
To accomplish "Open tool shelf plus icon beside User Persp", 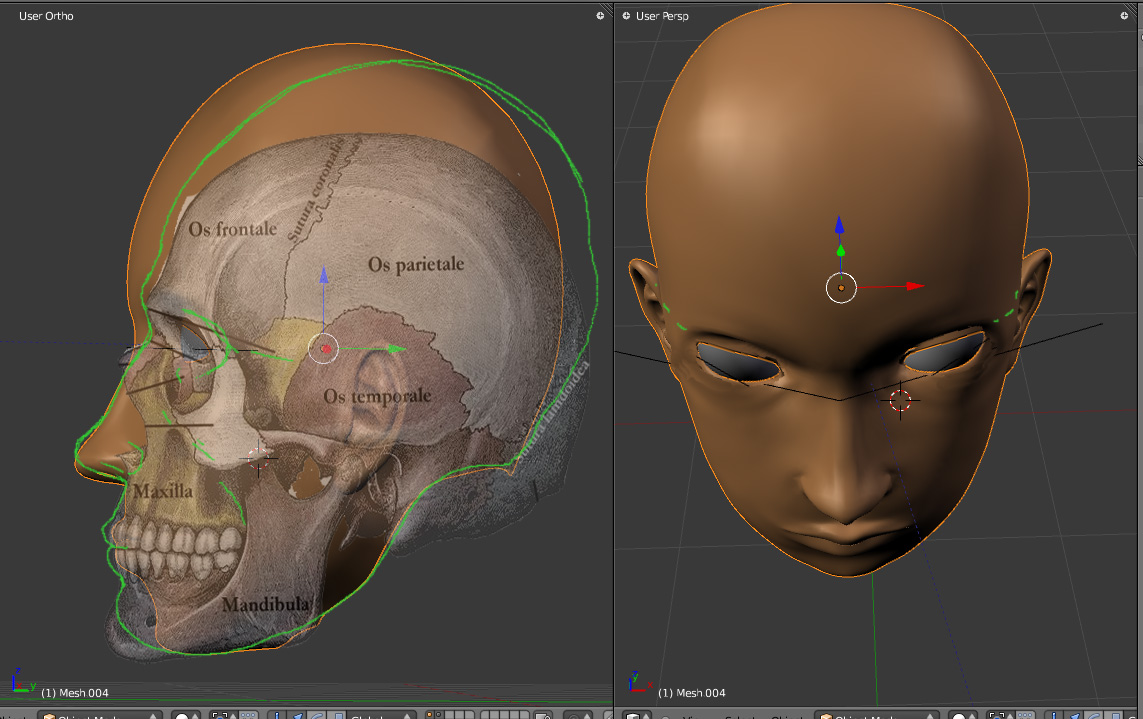I will [626, 16].
